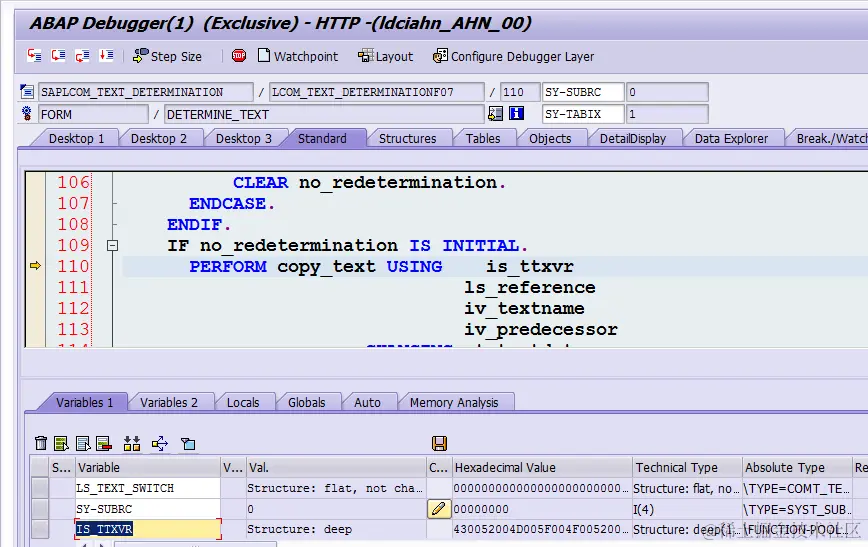
Task: Click the SY-TABIX system field label
Action: (583, 115)
